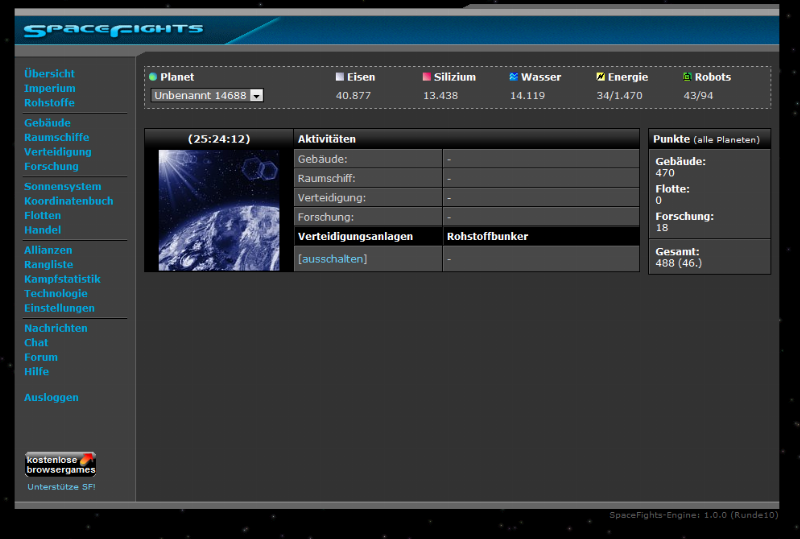The height and width of the screenshot is (539, 800).
Task: Click the Unterstütze SF! link
Action: point(61,487)
